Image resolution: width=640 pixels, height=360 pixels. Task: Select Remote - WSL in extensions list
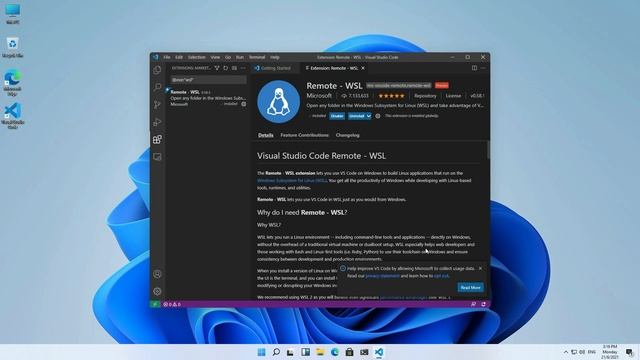point(208,98)
